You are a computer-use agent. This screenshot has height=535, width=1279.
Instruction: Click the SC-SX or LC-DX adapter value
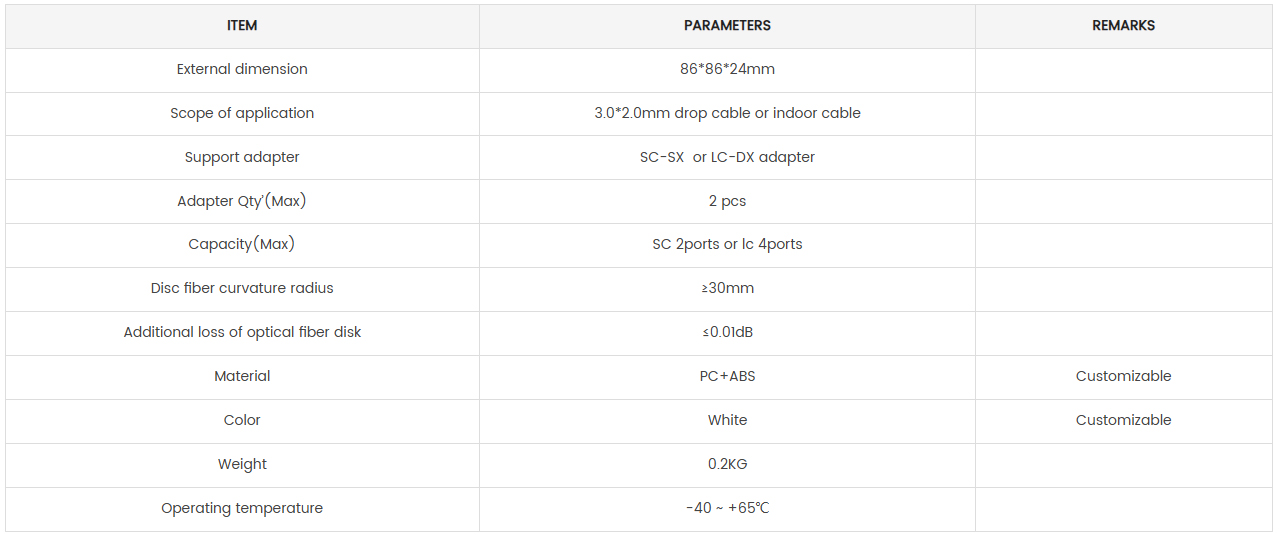(727, 157)
